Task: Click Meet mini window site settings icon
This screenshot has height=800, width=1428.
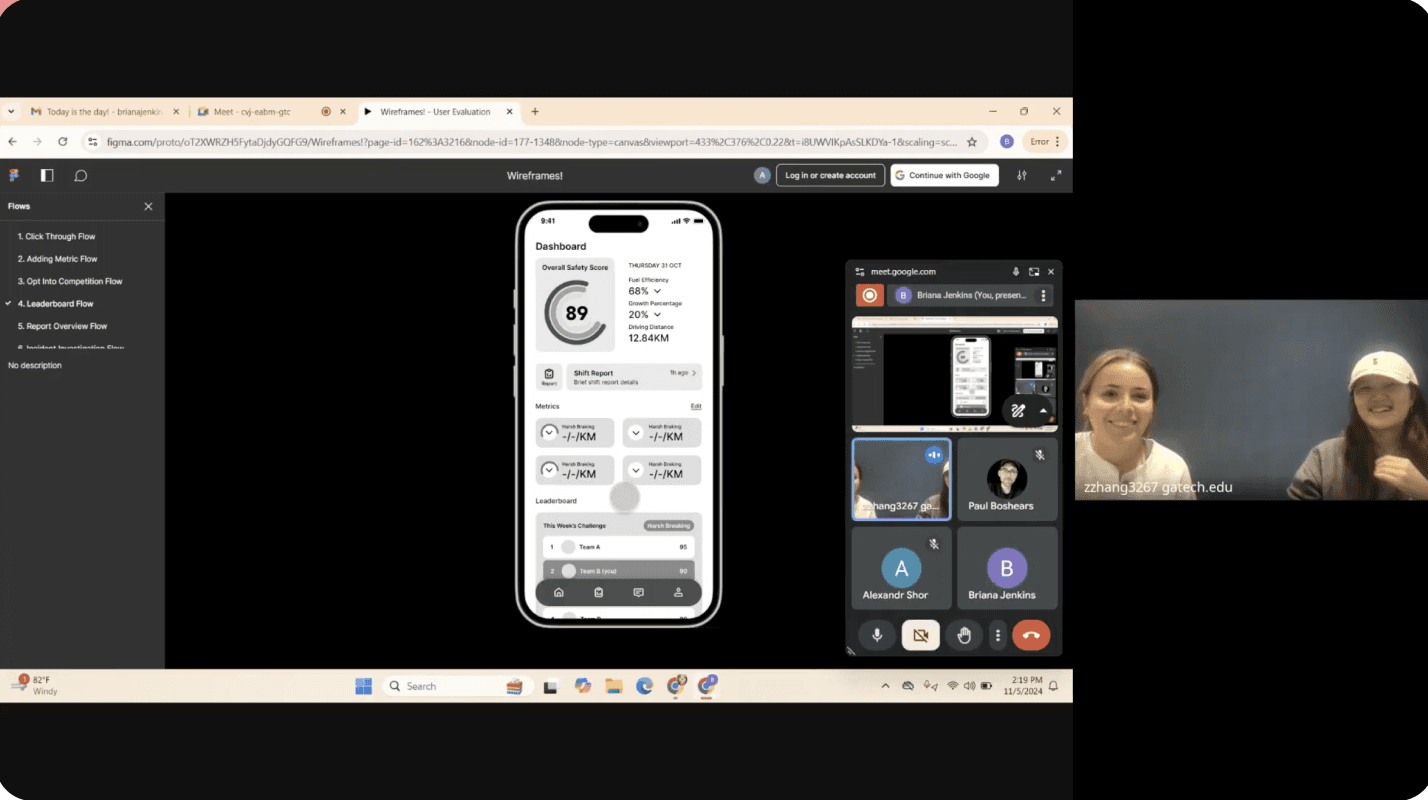Action: (x=859, y=271)
